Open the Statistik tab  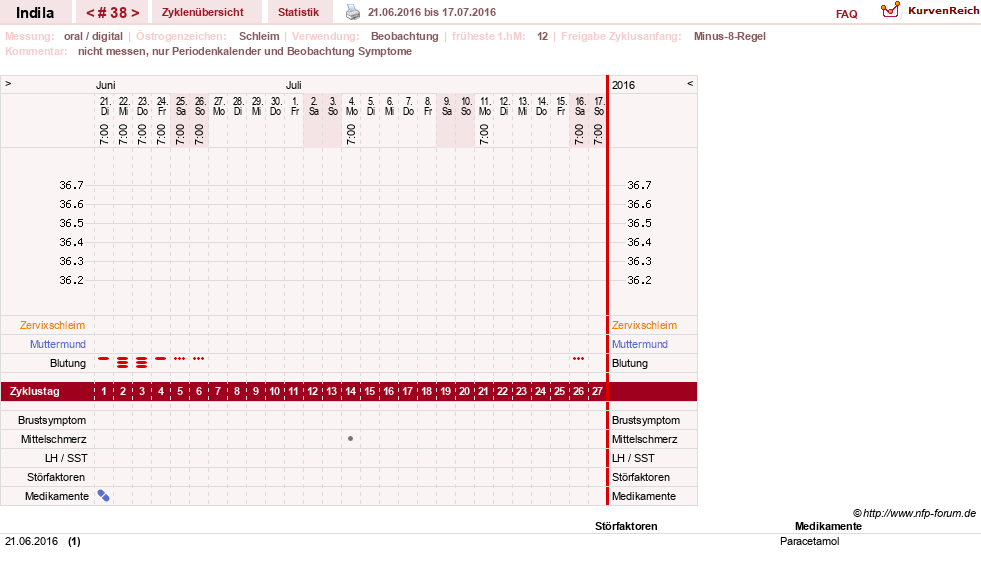[x=298, y=12]
